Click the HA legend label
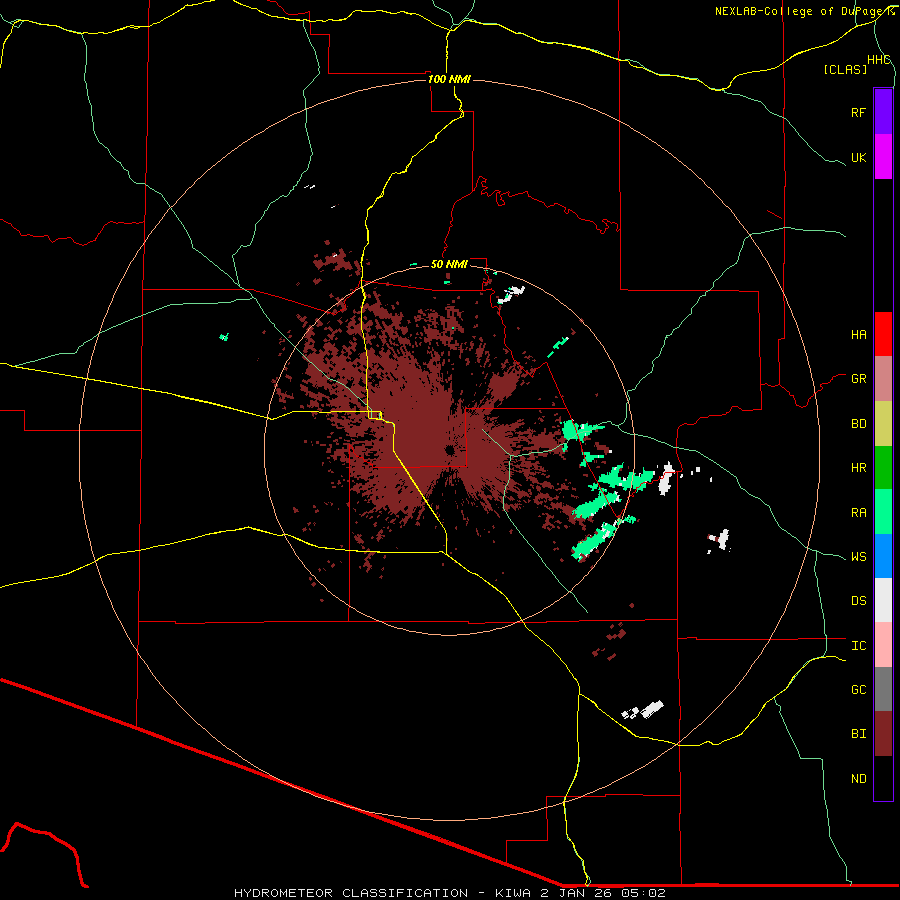Viewport: 900px width, 900px height. click(x=858, y=335)
